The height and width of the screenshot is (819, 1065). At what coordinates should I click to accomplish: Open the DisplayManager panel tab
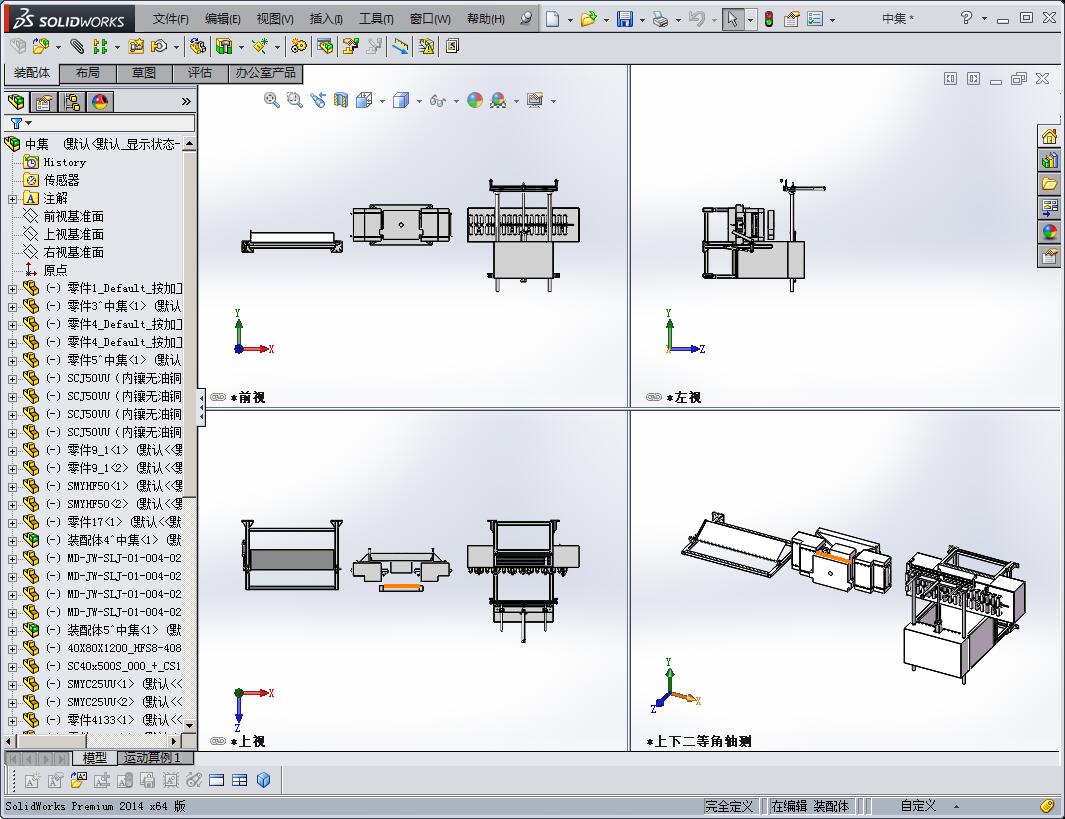pos(100,102)
